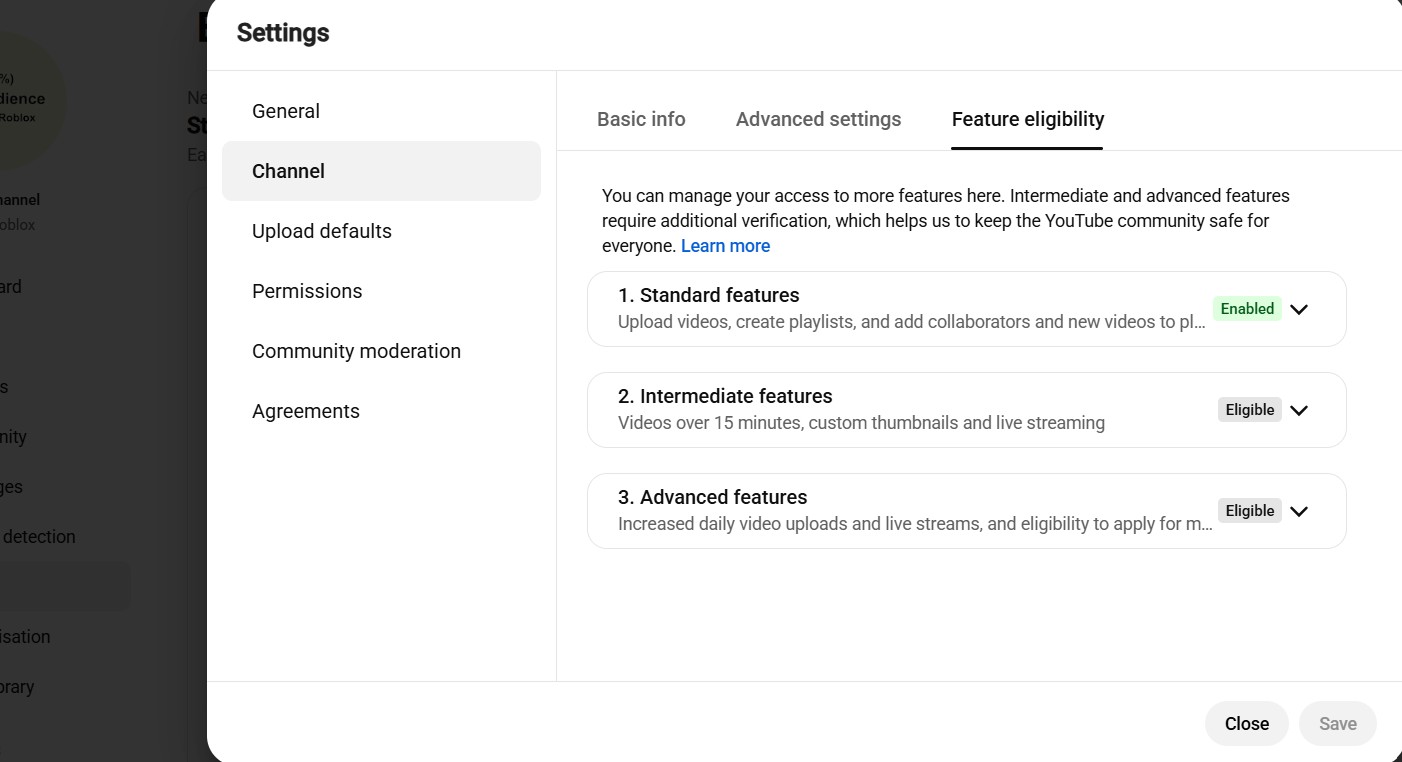Select the Feature eligibility tab
This screenshot has height=762, width=1402.
(1028, 119)
